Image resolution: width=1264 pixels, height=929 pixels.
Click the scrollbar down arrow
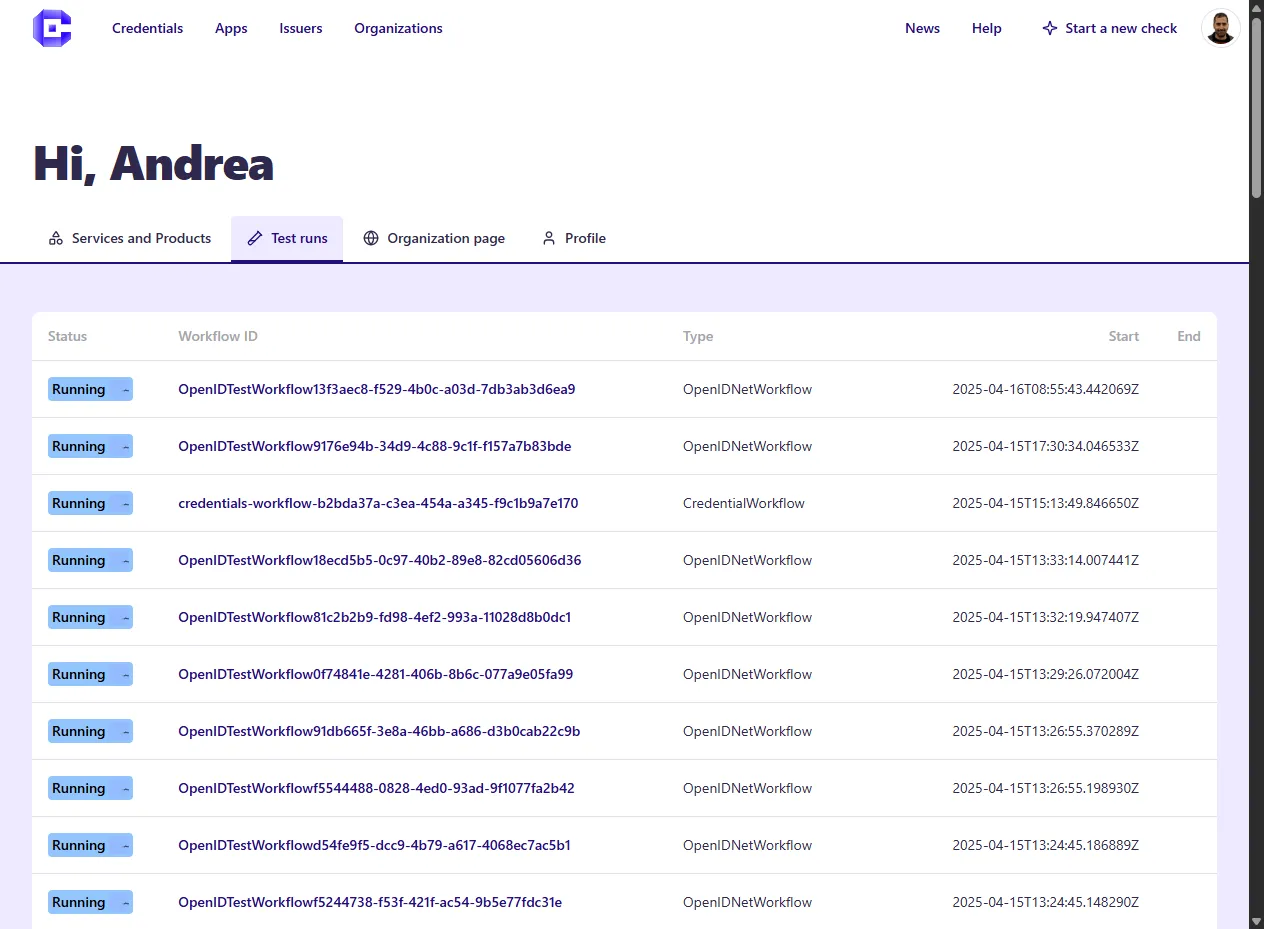click(1257, 920)
